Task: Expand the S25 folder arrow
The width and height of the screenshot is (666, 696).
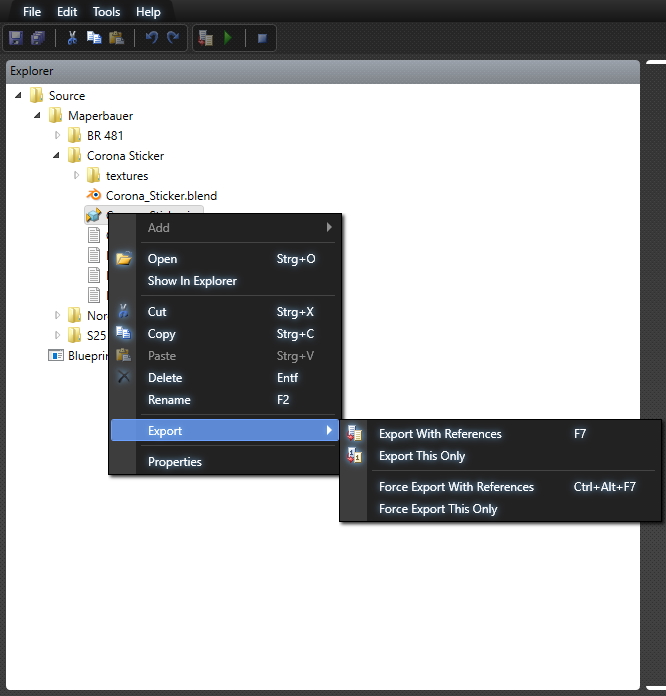Action: [57, 335]
